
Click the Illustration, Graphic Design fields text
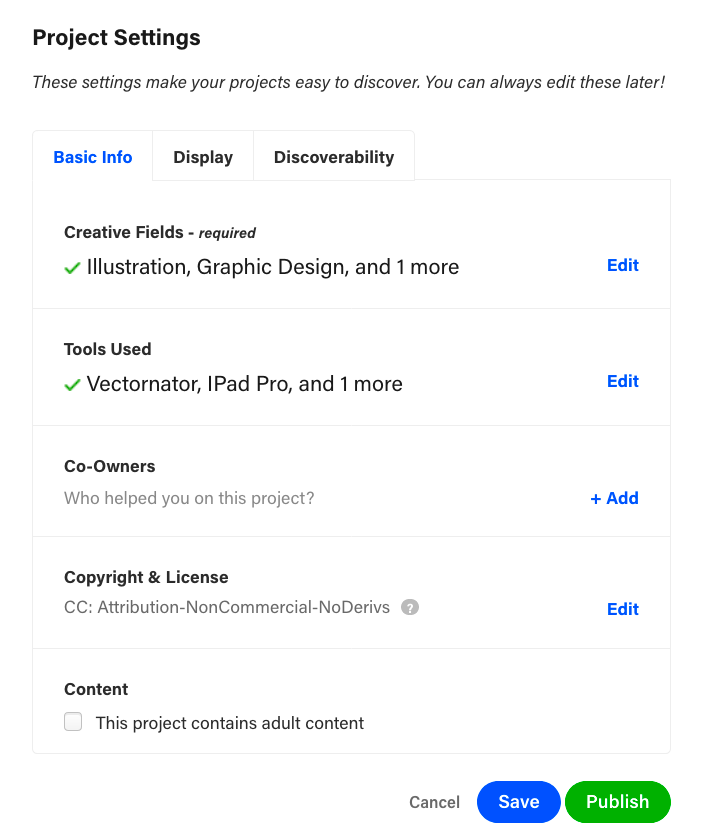point(272,267)
